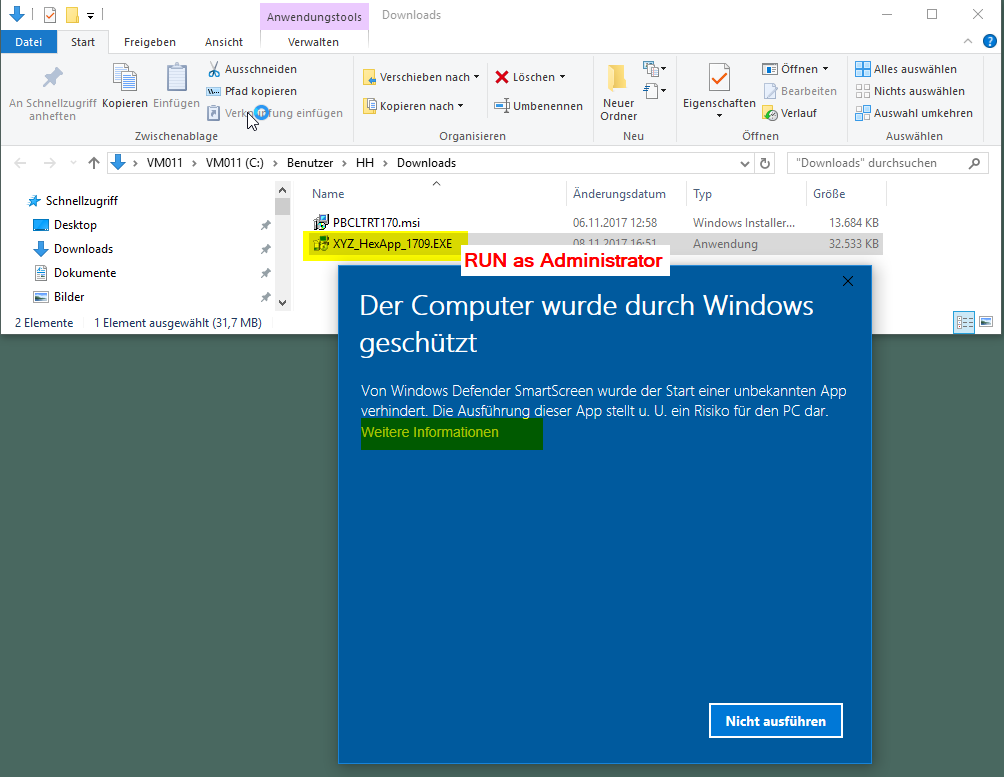Select all items with Alles auswählen

pyautogui.click(x=906, y=69)
